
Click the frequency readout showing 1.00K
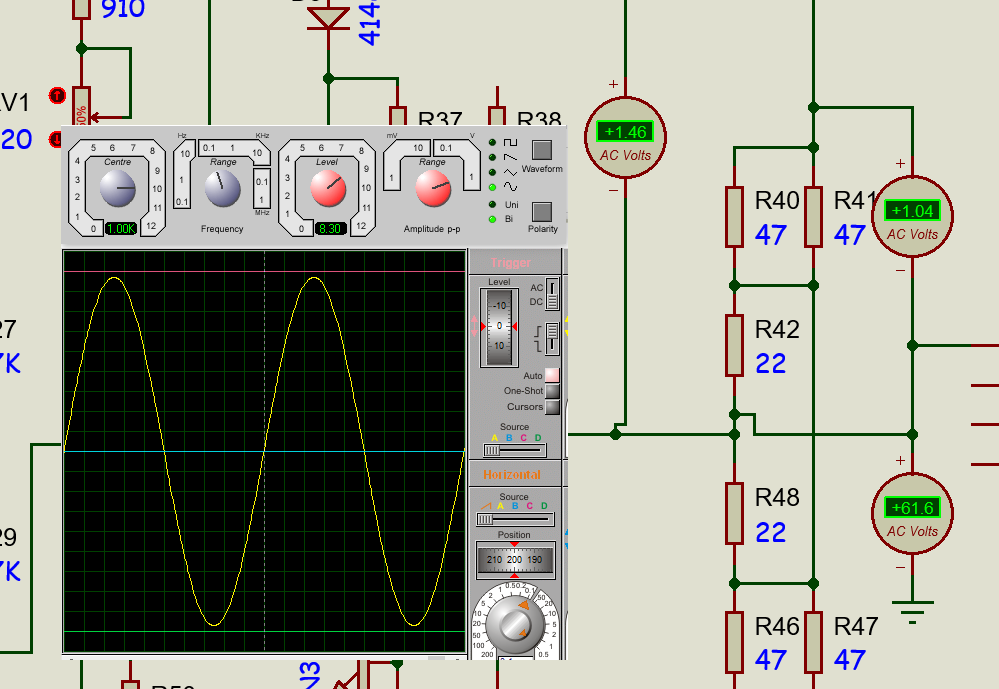click(x=120, y=228)
